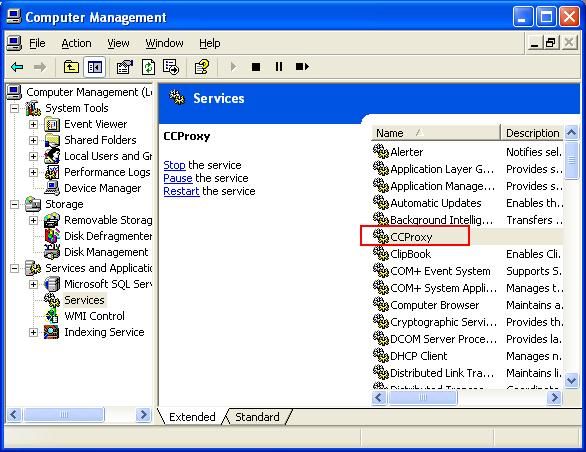This screenshot has height=452, width=586.
Task: Click the Export List toolbar icon
Action: 171,67
